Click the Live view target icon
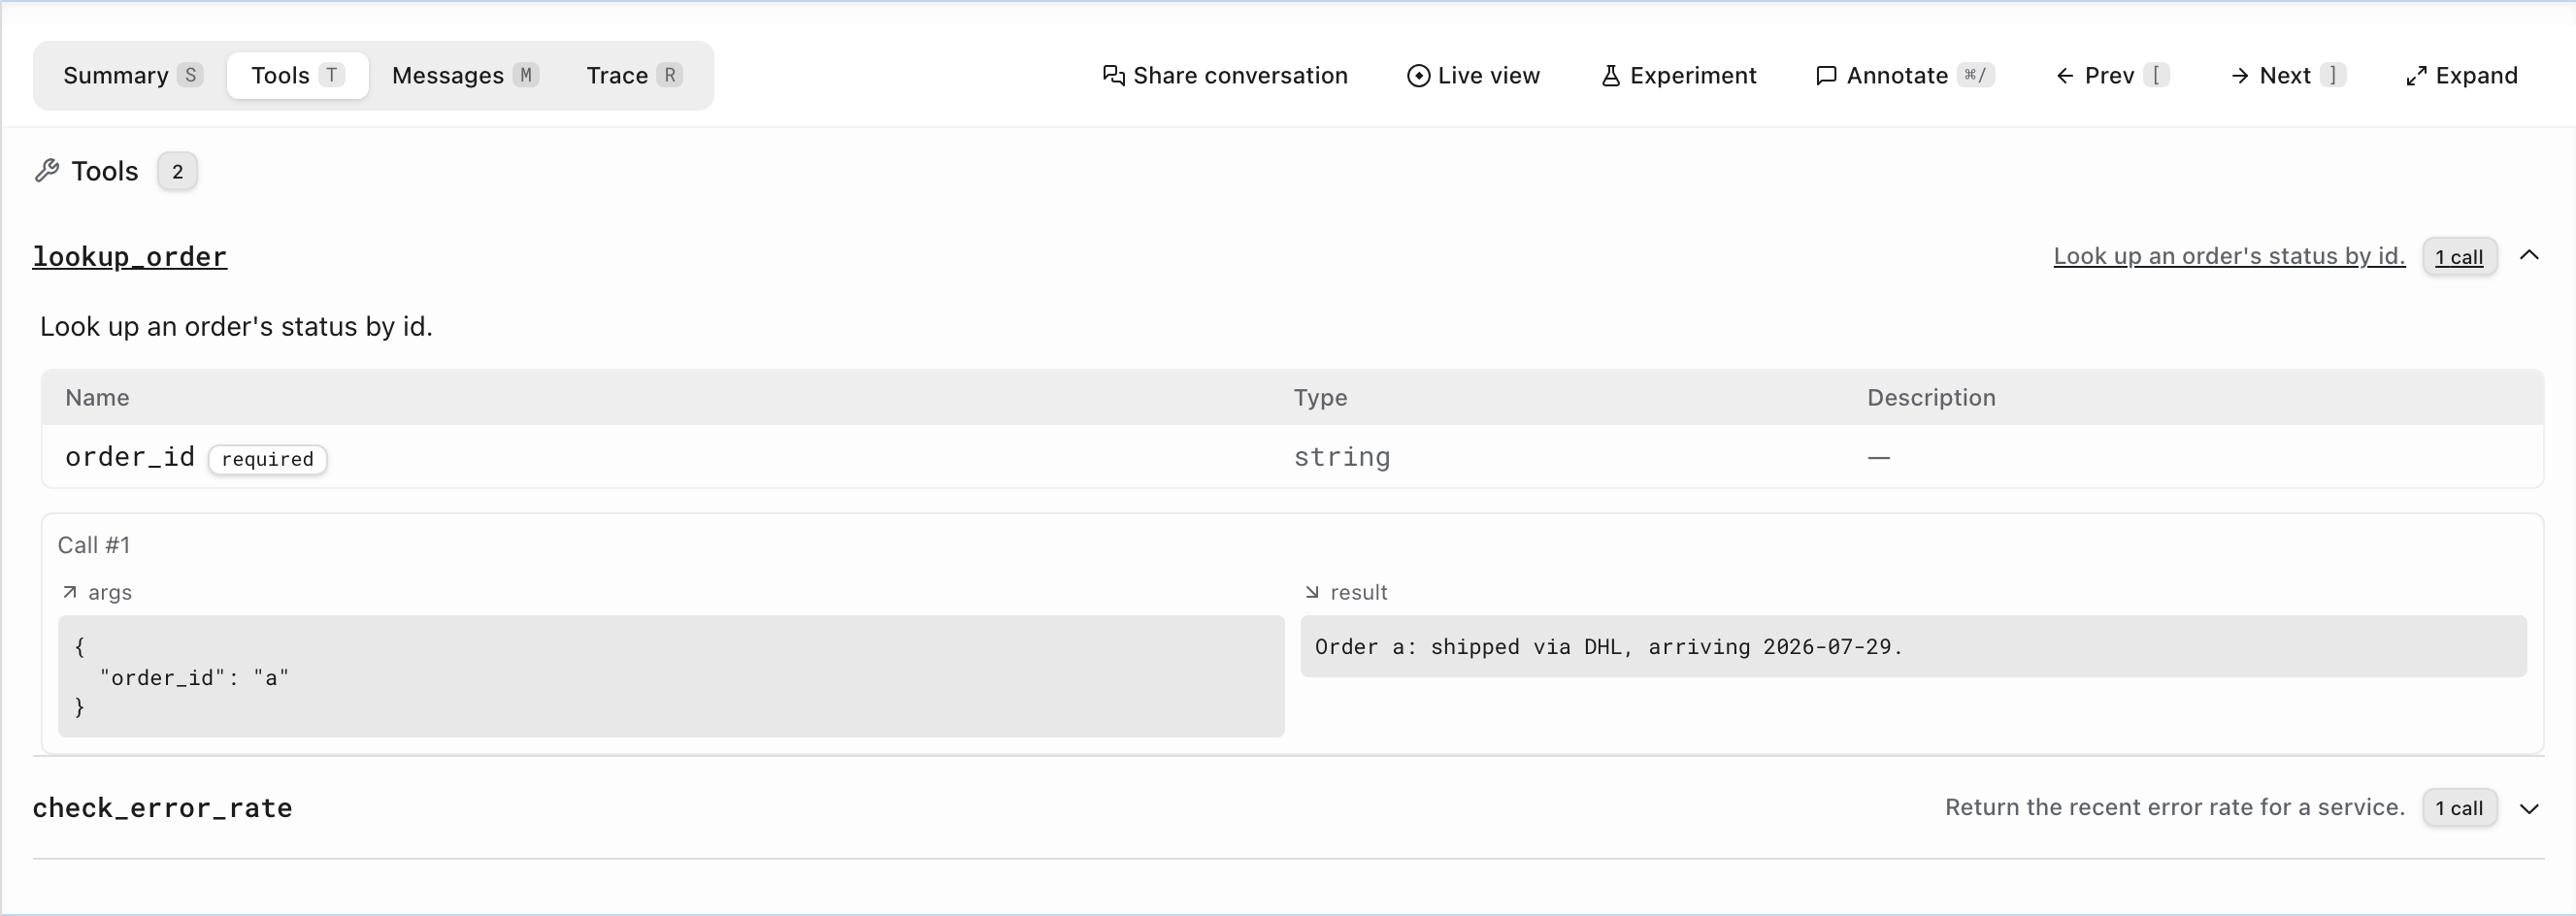Viewport: 2576px width, 916px height. point(1418,76)
